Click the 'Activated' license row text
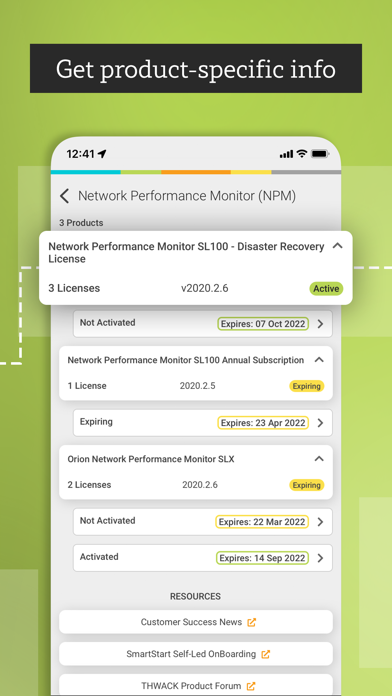Viewport: 392px width, 696px height. pos(99,557)
